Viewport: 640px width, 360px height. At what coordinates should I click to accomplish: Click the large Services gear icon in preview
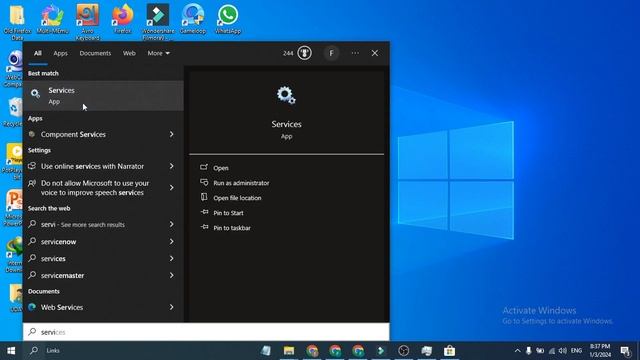tap(286, 95)
